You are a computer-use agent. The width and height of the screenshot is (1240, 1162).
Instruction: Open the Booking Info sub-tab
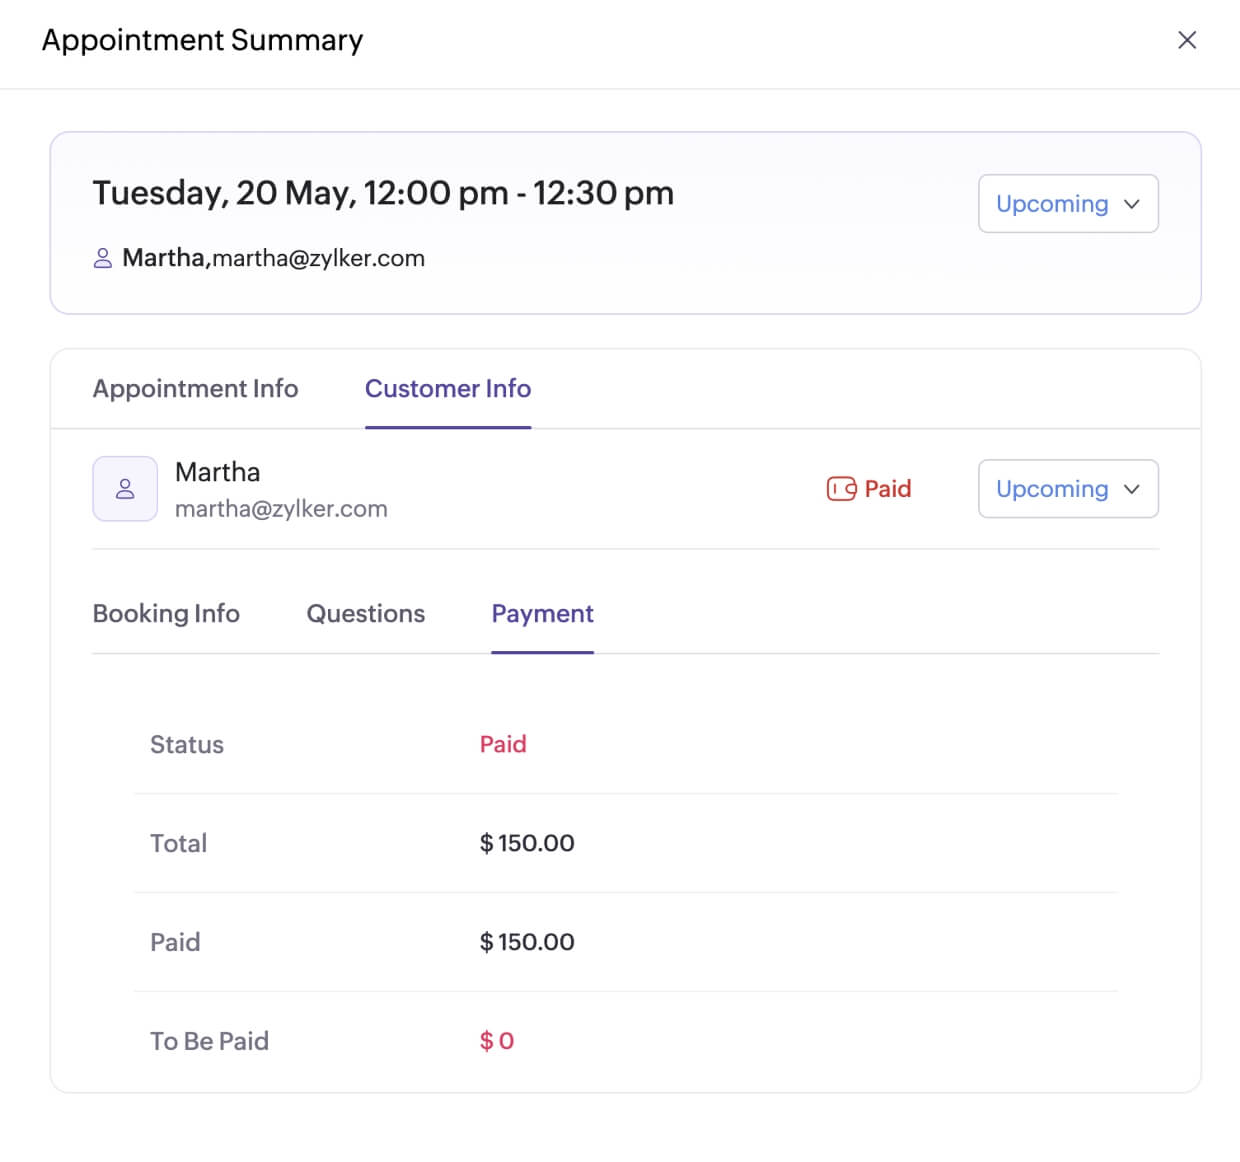(166, 614)
